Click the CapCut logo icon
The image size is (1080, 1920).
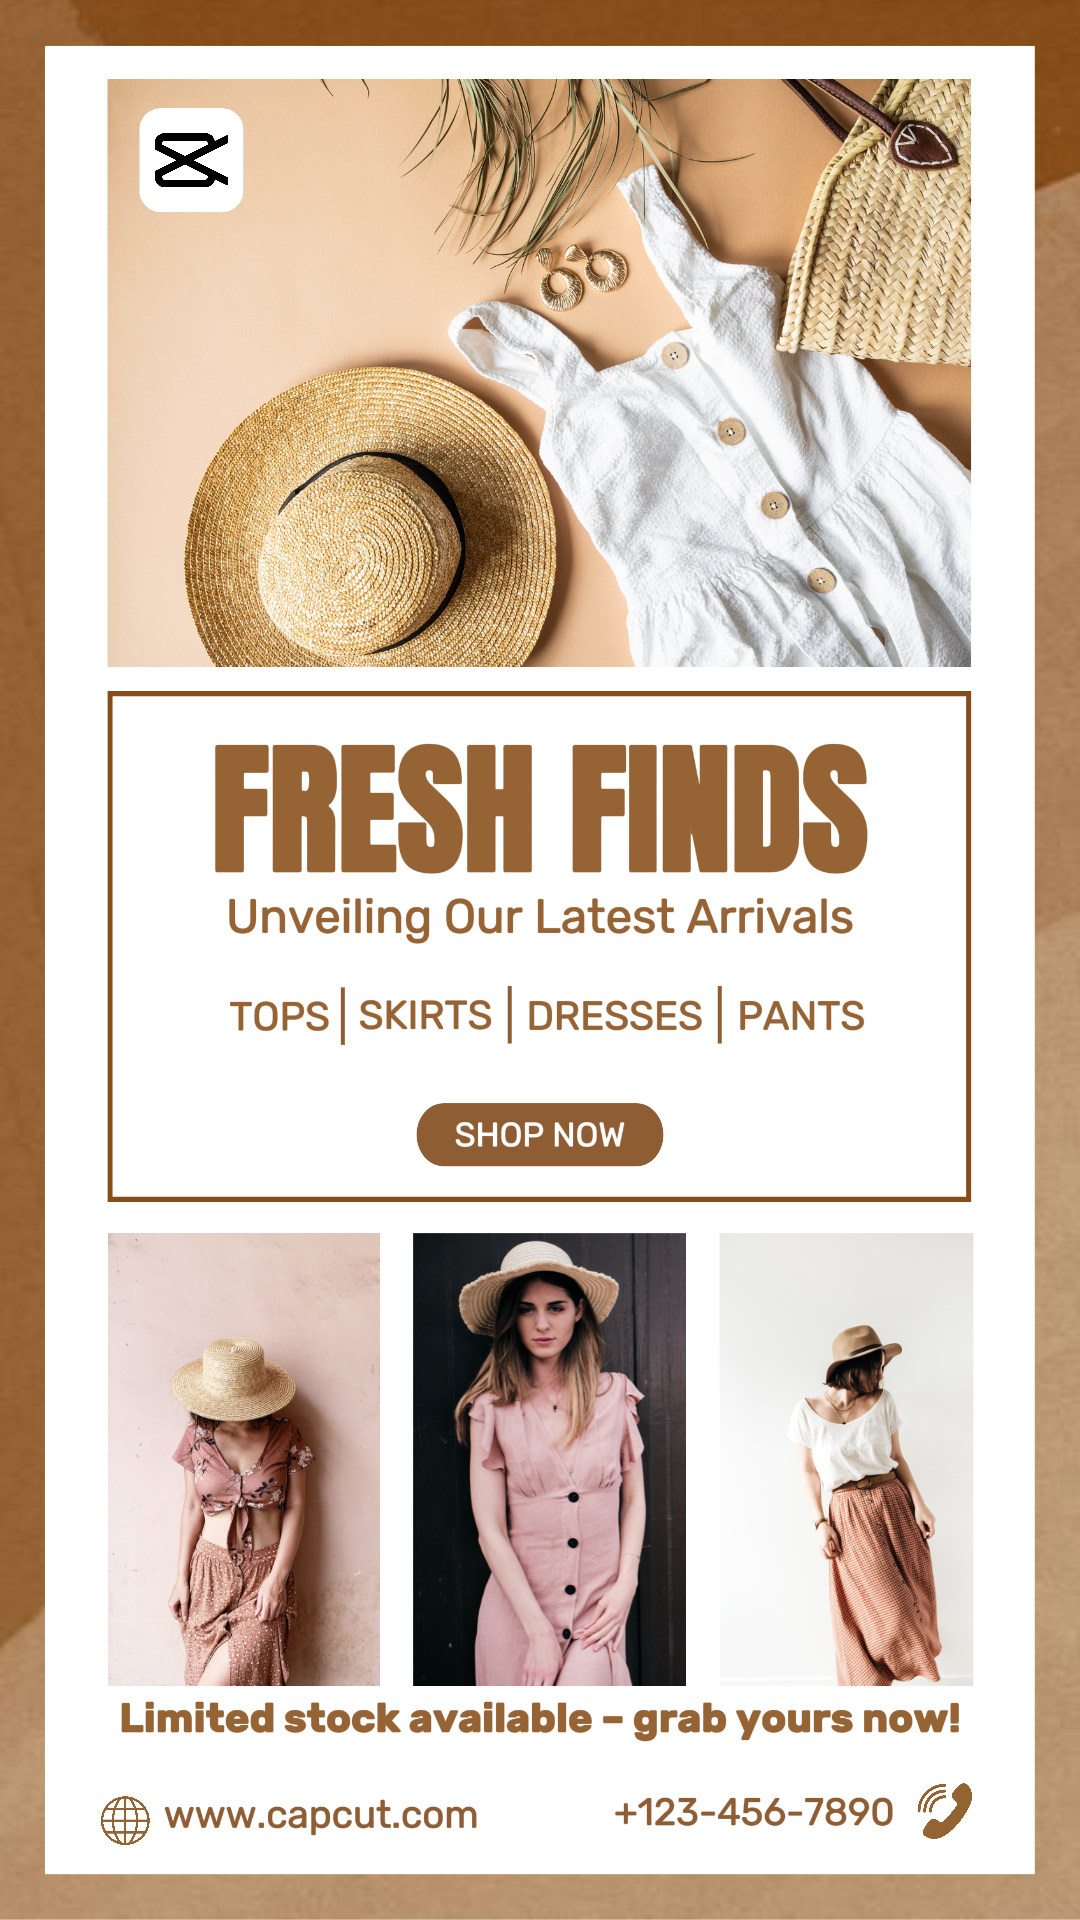pyautogui.click(x=191, y=160)
